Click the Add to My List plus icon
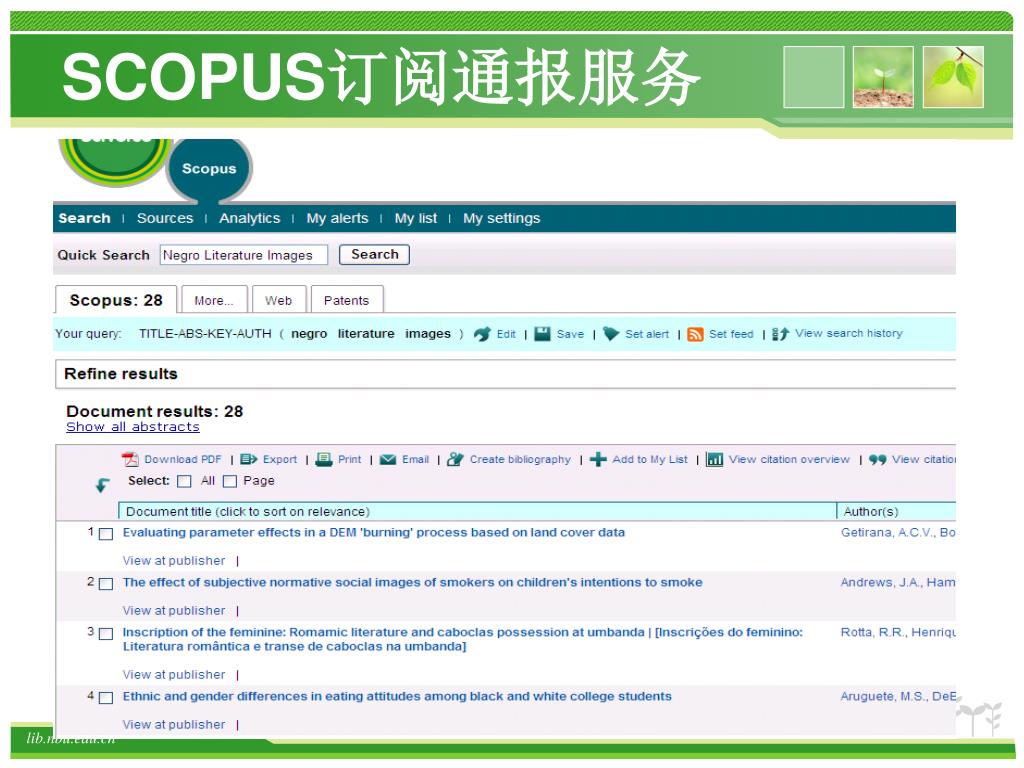Screen dimensions: 1024x768 [598, 459]
